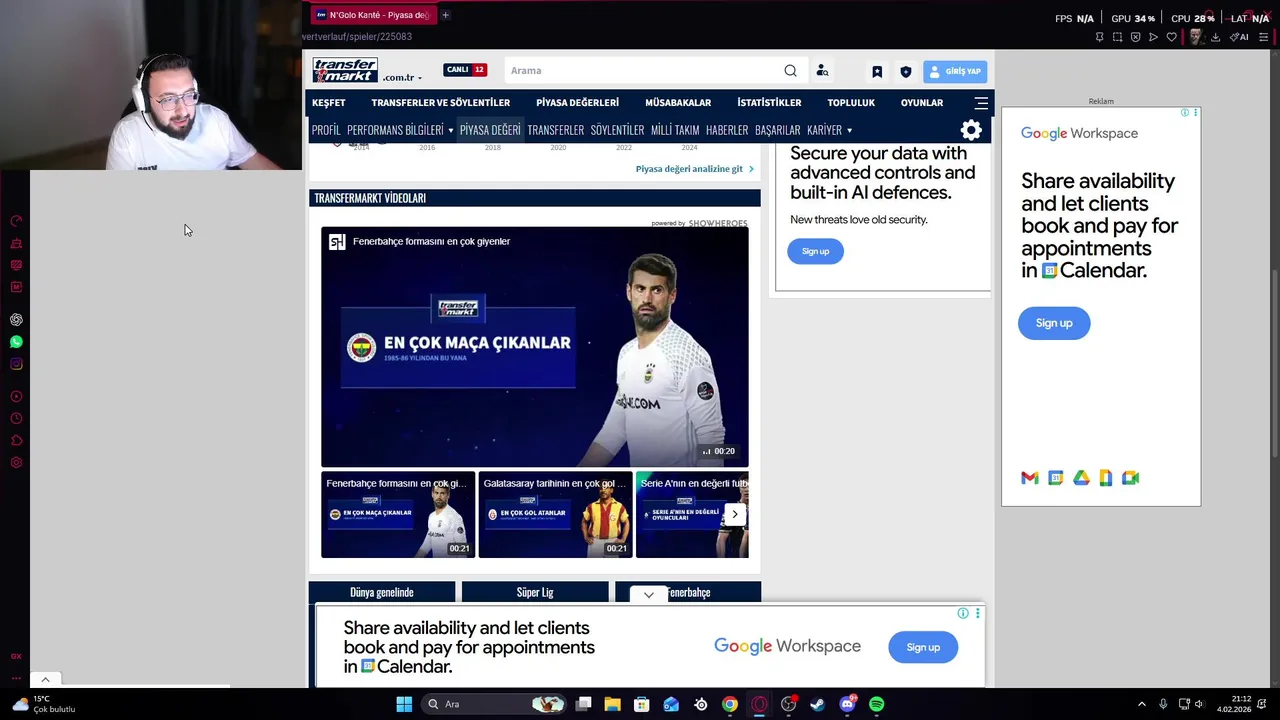
Task: Open Instagram from the browser sidebar
Action: pos(16,364)
